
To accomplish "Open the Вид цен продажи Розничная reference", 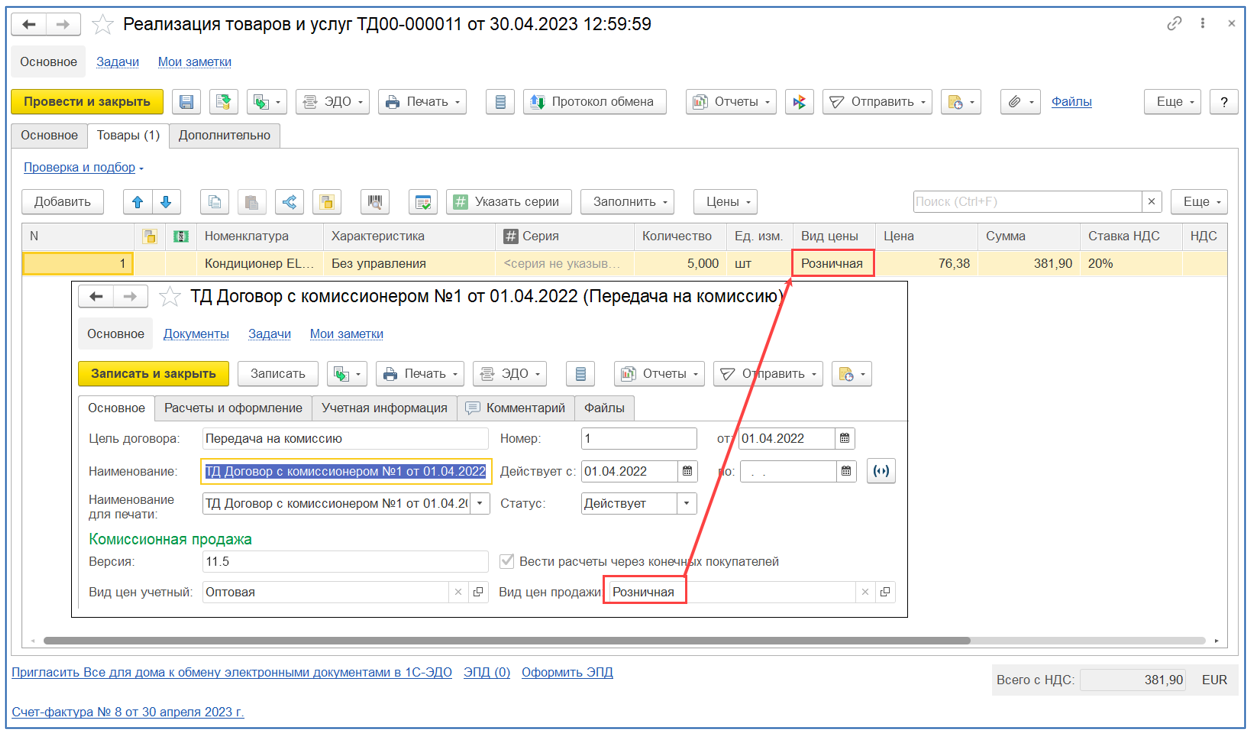I will 885,592.
